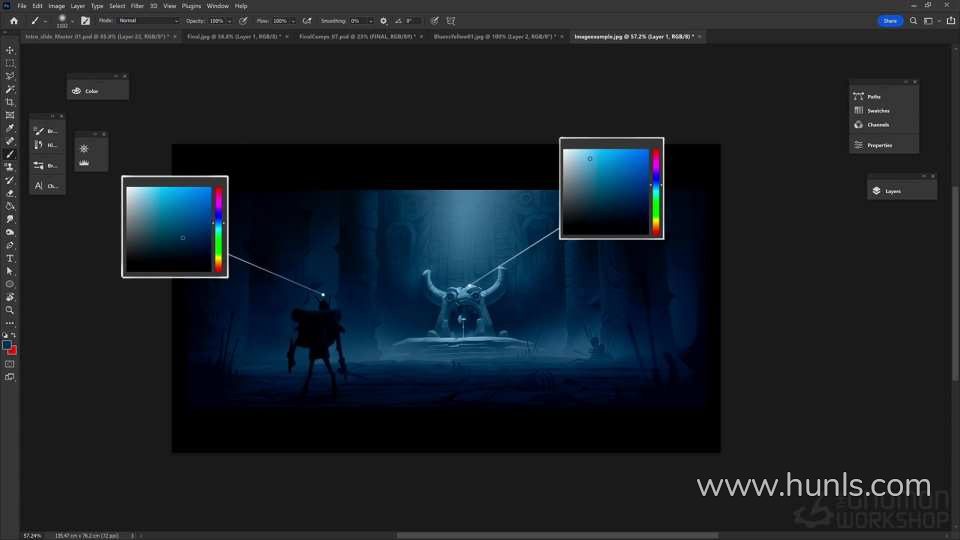Open the Edit Toolbar three-dots menu
Image resolution: width=960 pixels, height=540 pixels.
[x=10, y=323]
